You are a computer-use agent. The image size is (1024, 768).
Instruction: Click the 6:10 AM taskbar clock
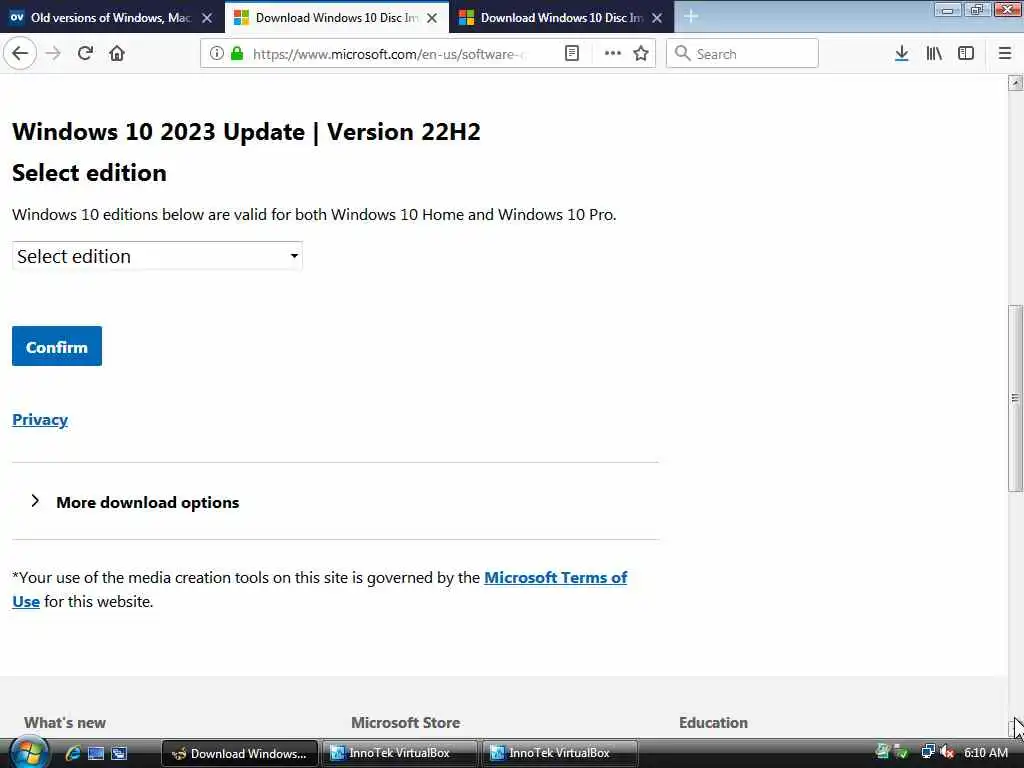(986, 753)
